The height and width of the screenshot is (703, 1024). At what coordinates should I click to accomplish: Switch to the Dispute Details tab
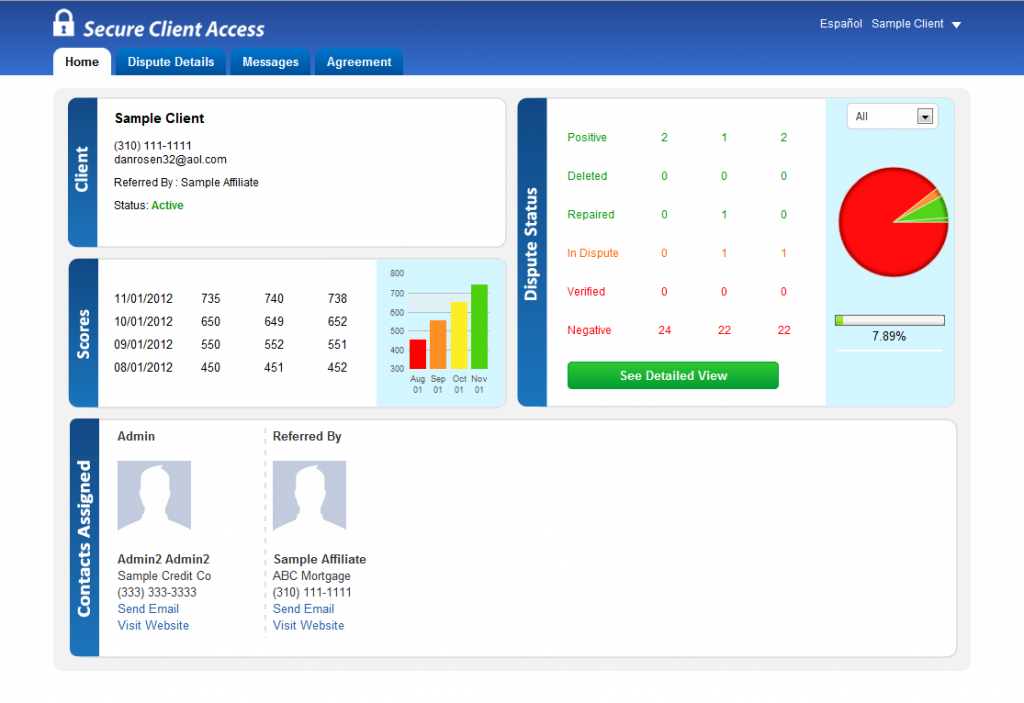(170, 61)
